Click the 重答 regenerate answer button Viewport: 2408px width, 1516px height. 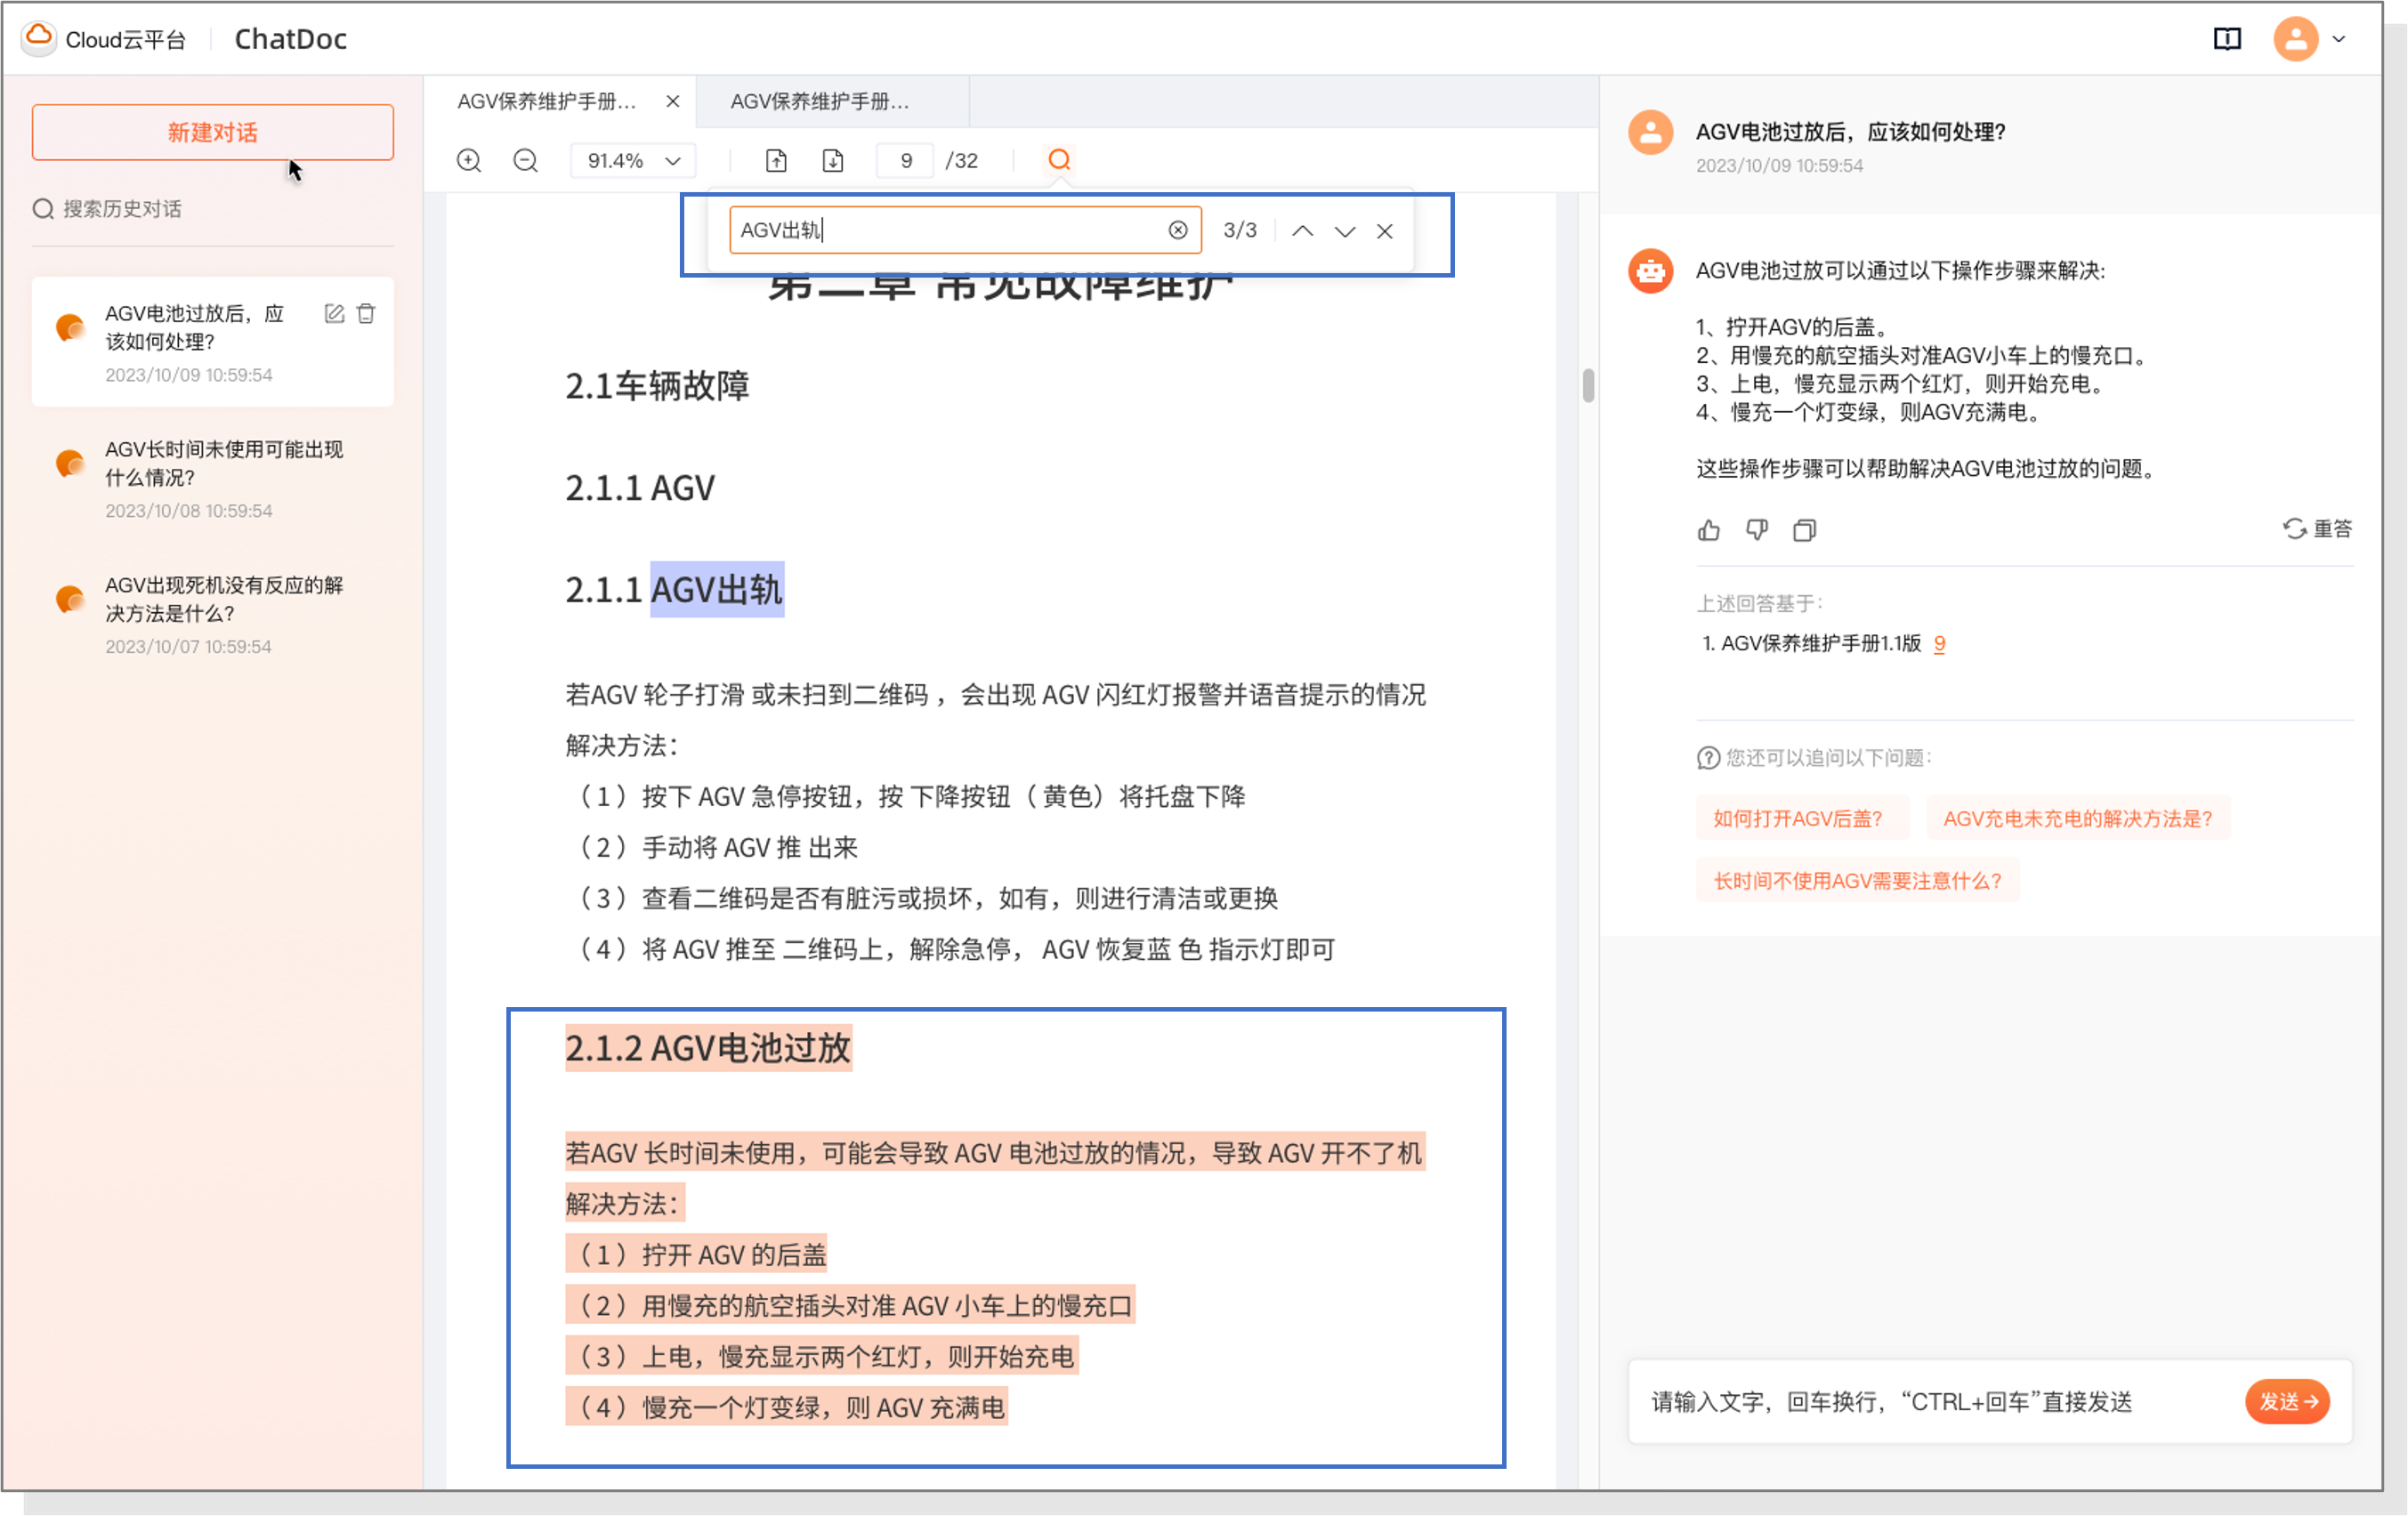(2317, 528)
